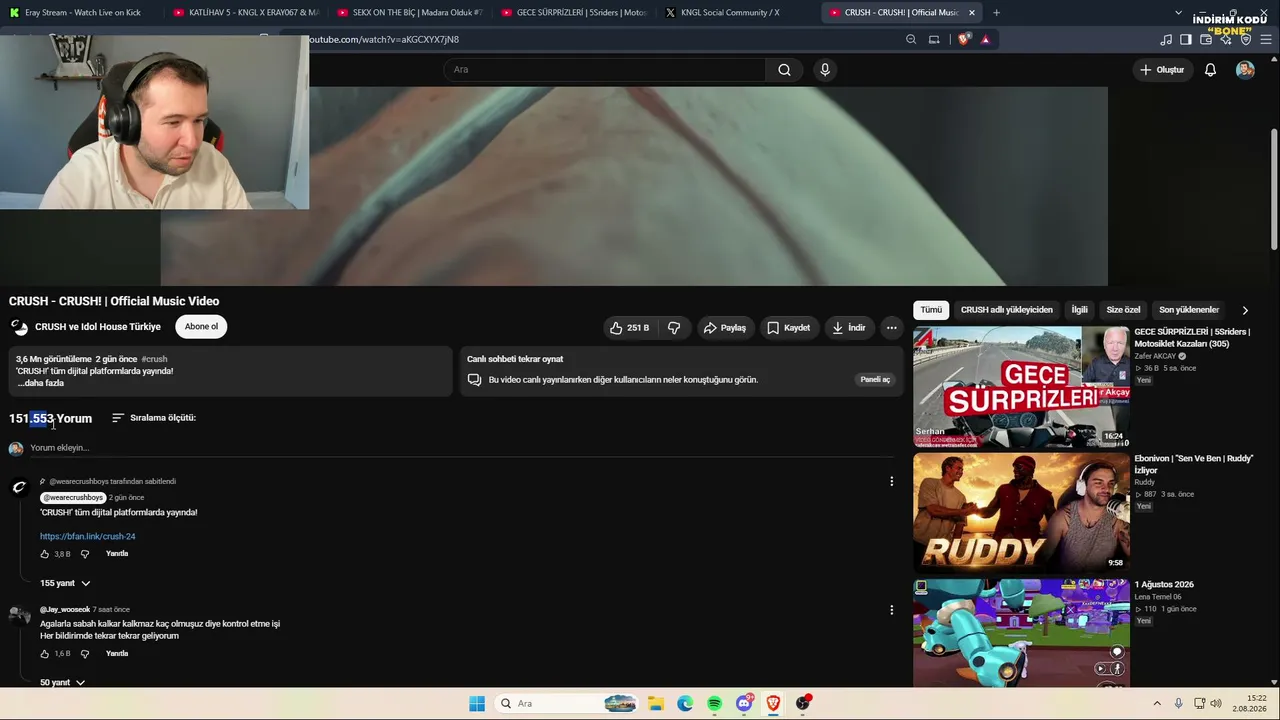Show more filter chips with right arrow
The height and width of the screenshot is (720, 1280).
(1245, 310)
